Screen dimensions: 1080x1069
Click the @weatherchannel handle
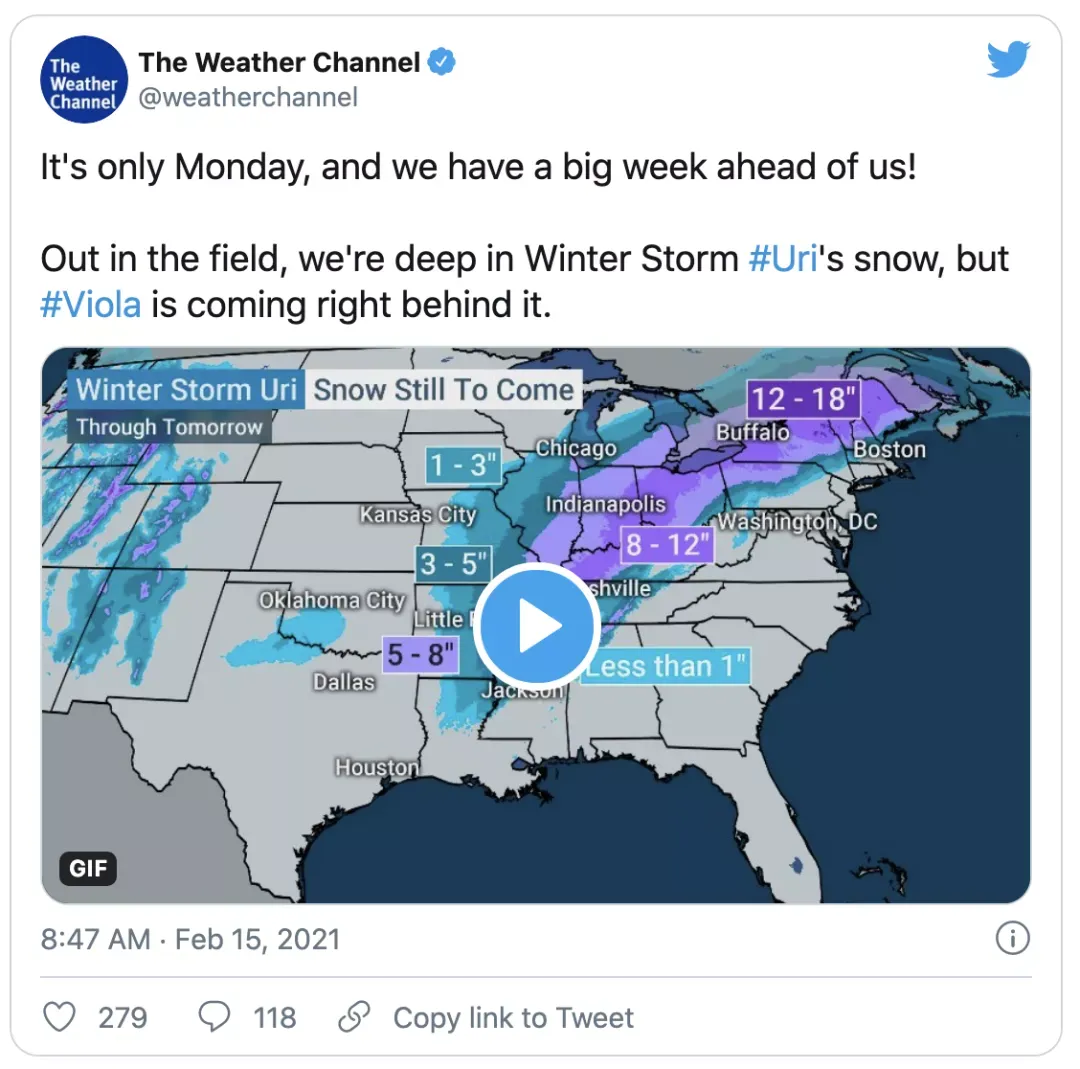click(x=248, y=97)
